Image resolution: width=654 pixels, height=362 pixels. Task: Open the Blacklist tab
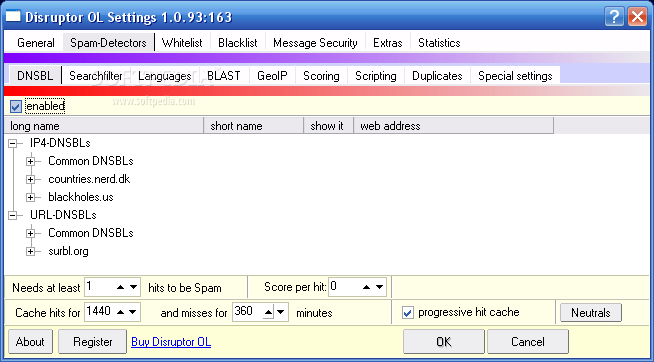(238, 43)
